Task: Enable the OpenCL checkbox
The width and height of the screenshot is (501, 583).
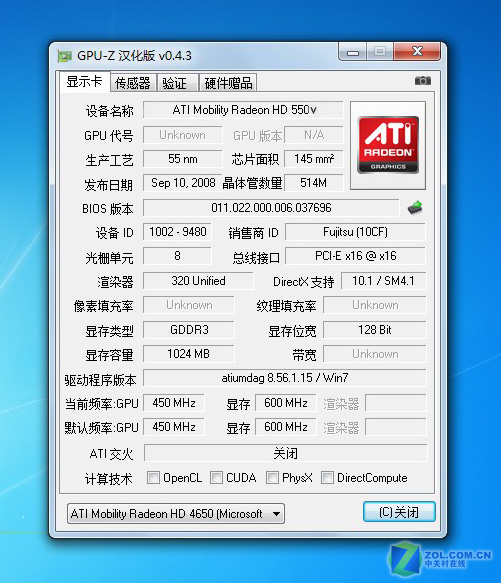Action: 153,477
